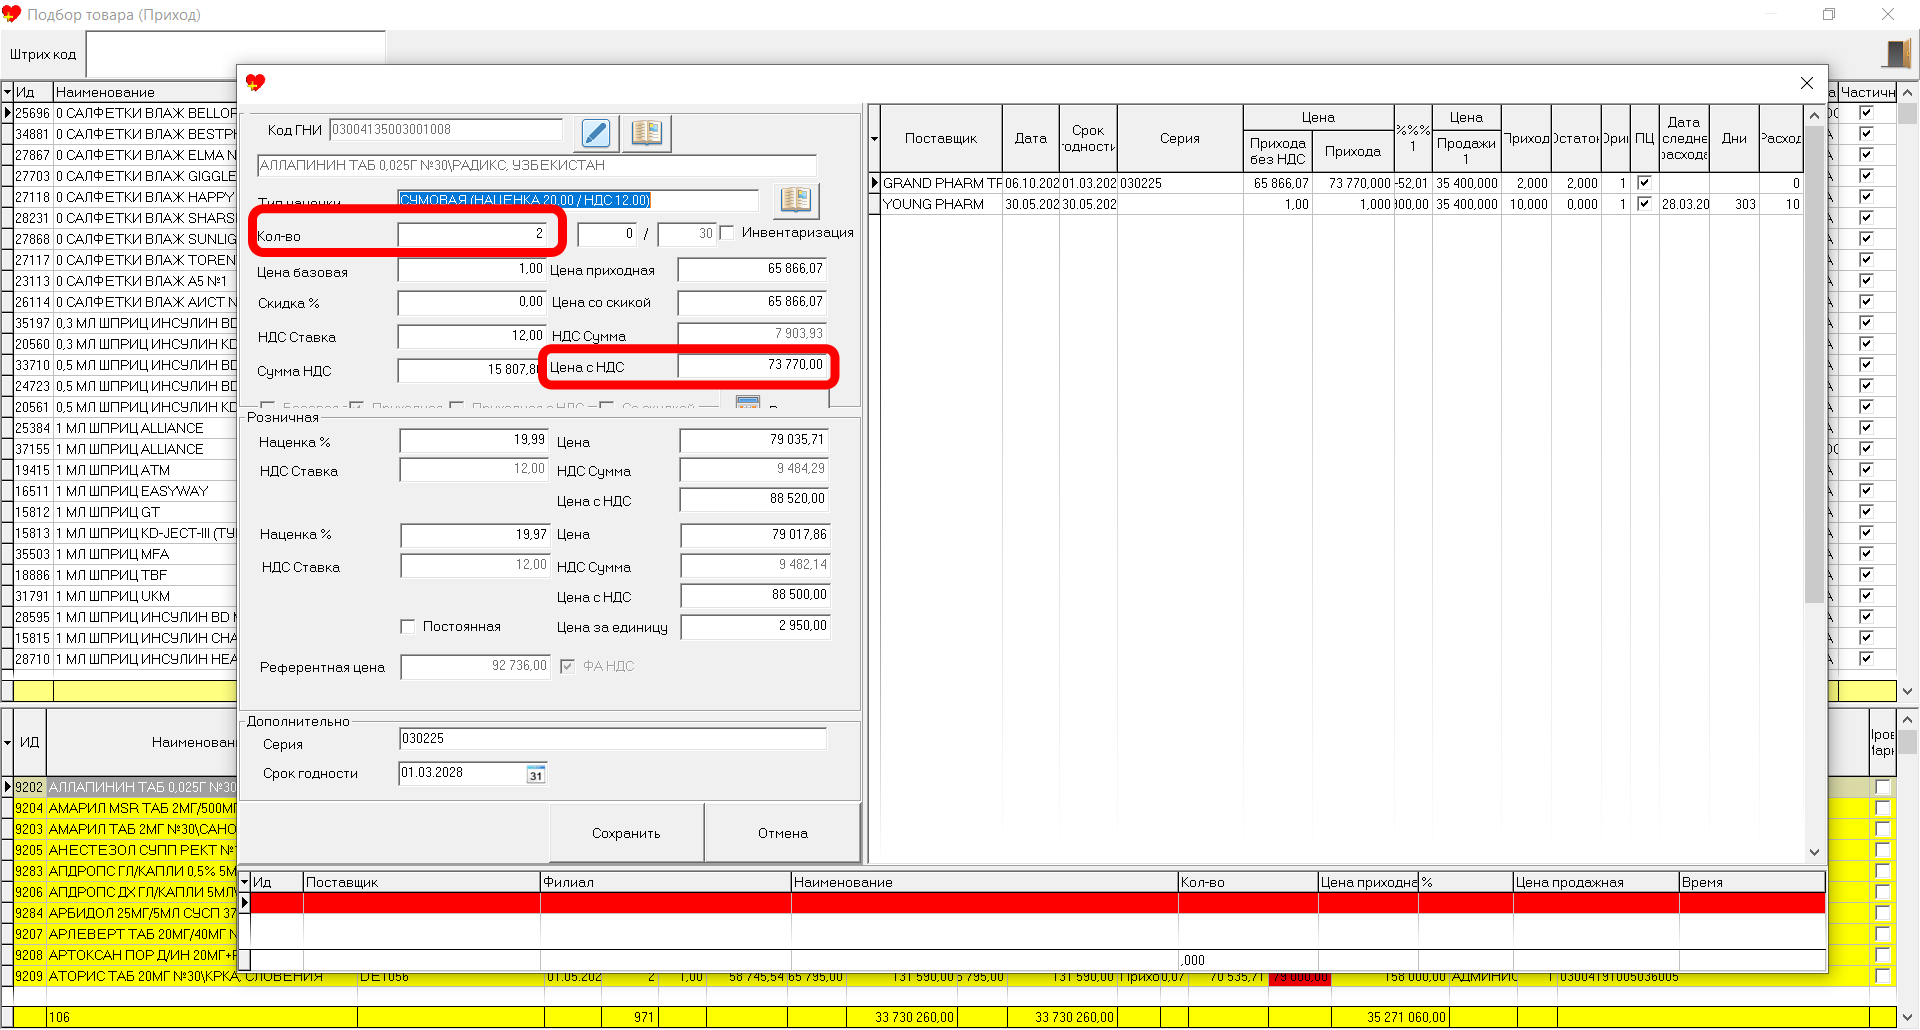Viewport: 1920px width, 1030px height.
Task: Click the Цена приходная field
Action: pyautogui.click(x=753, y=269)
